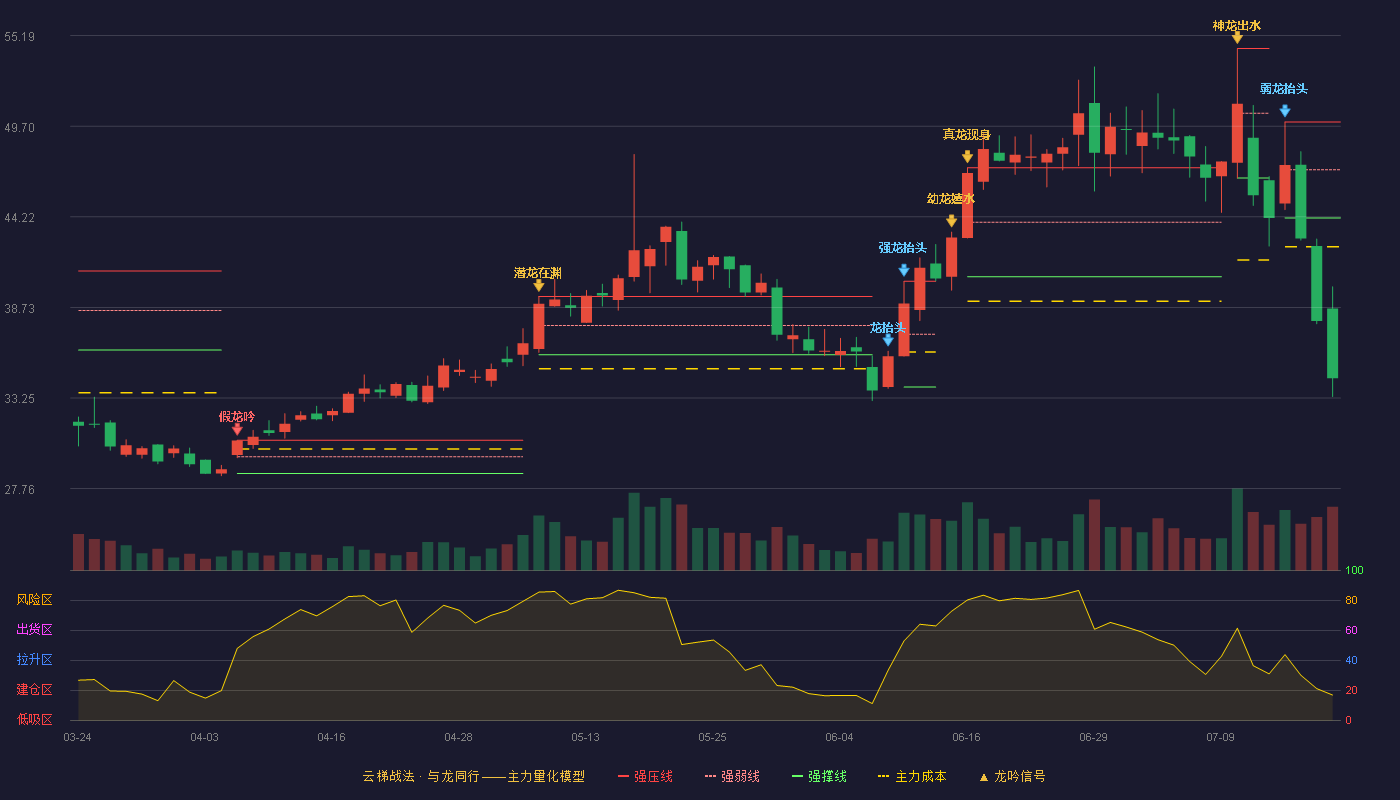Click the 04-28 date label
Screen dimensions: 1400x800
458,737
